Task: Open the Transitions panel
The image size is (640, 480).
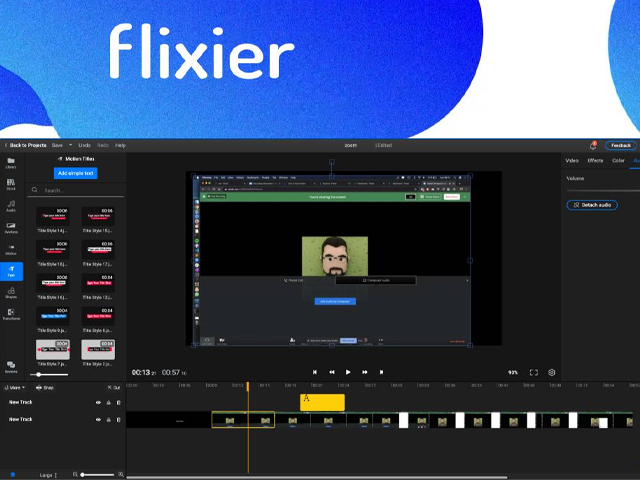Action: pos(11,314)
